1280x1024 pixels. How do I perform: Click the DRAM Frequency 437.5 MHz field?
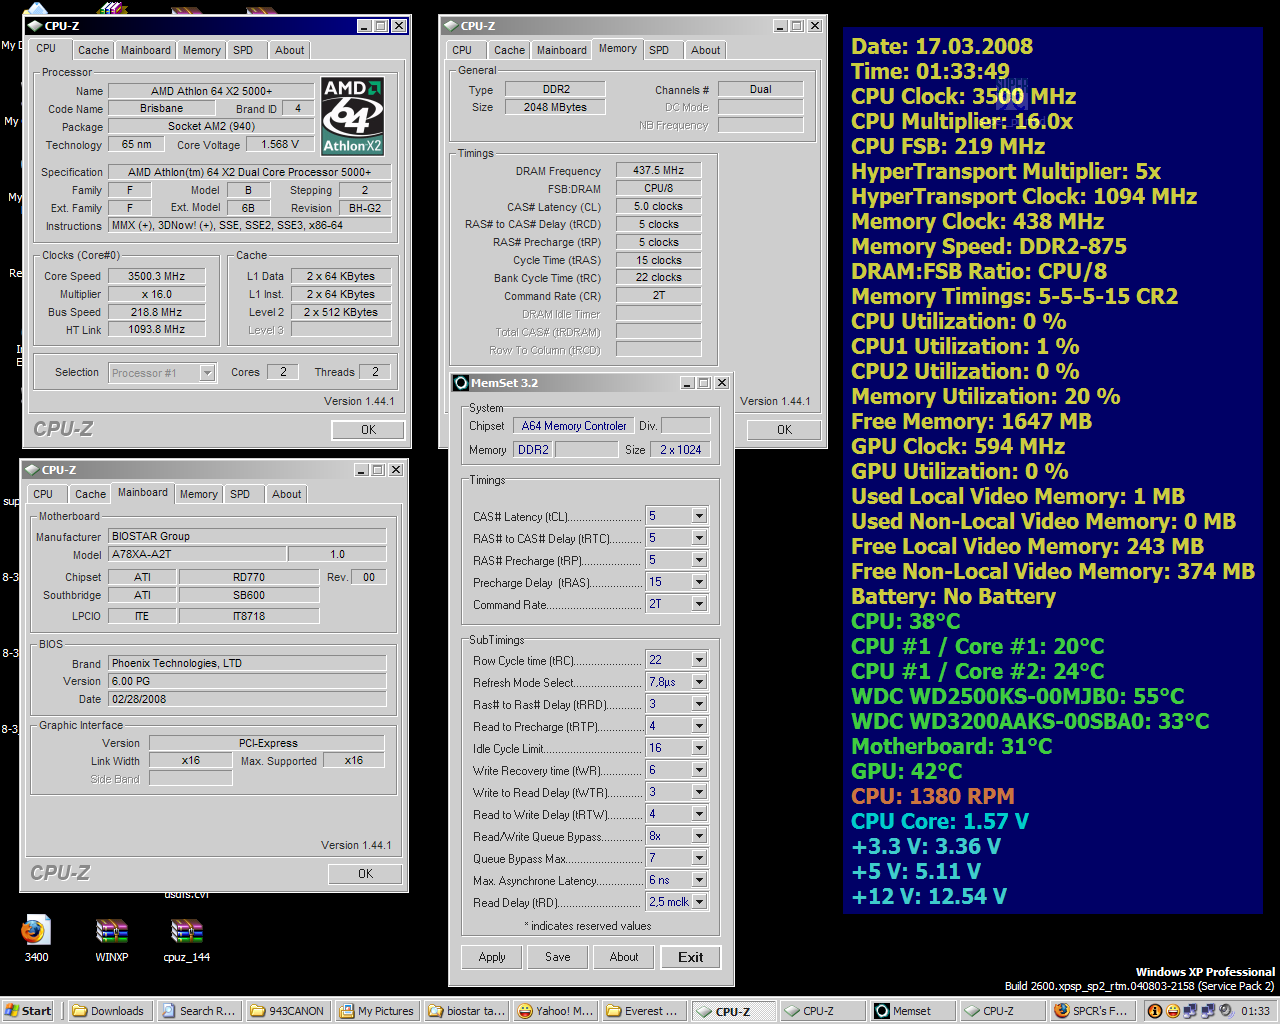coord(658,171)
